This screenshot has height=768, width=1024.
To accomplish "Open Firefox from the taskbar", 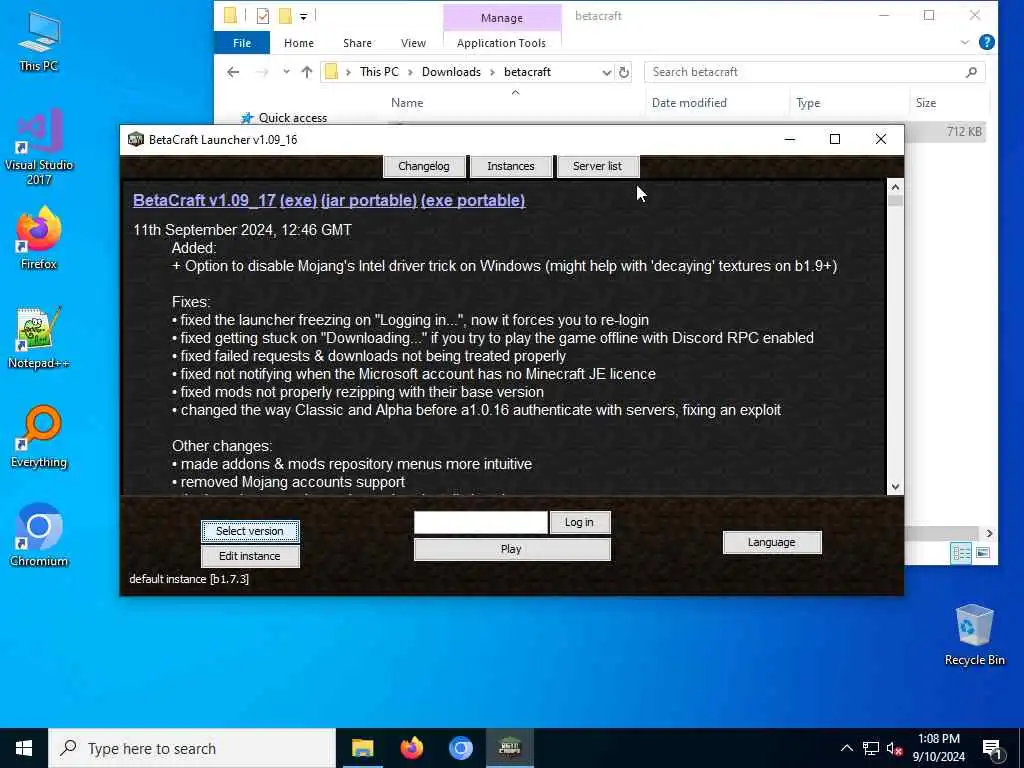I will 411,748.
